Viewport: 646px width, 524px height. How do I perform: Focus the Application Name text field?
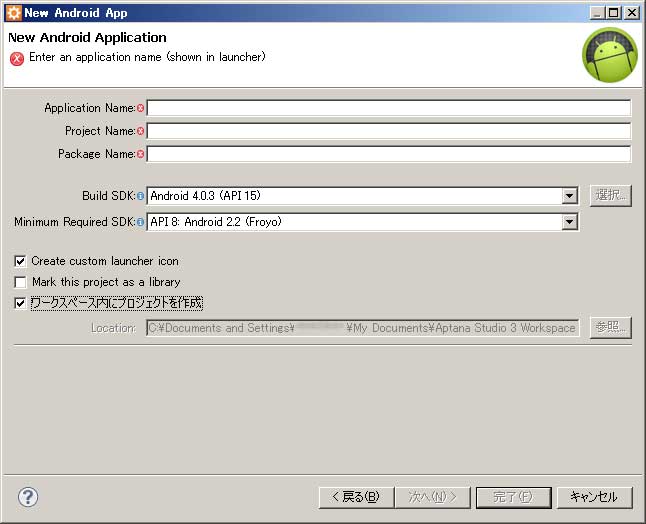[388, 108]
